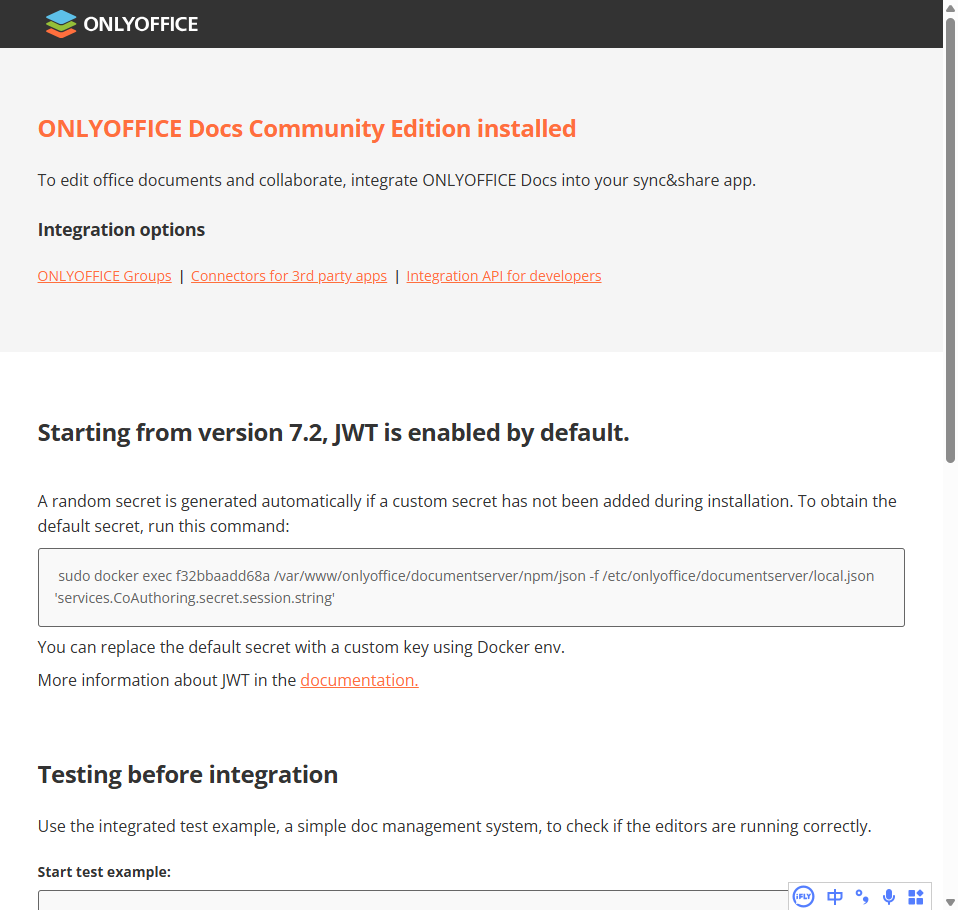Click the 'ONLYOFFICE Docs Community Edition installed' heading
958x910 pixels.
[x=307, y=128]
